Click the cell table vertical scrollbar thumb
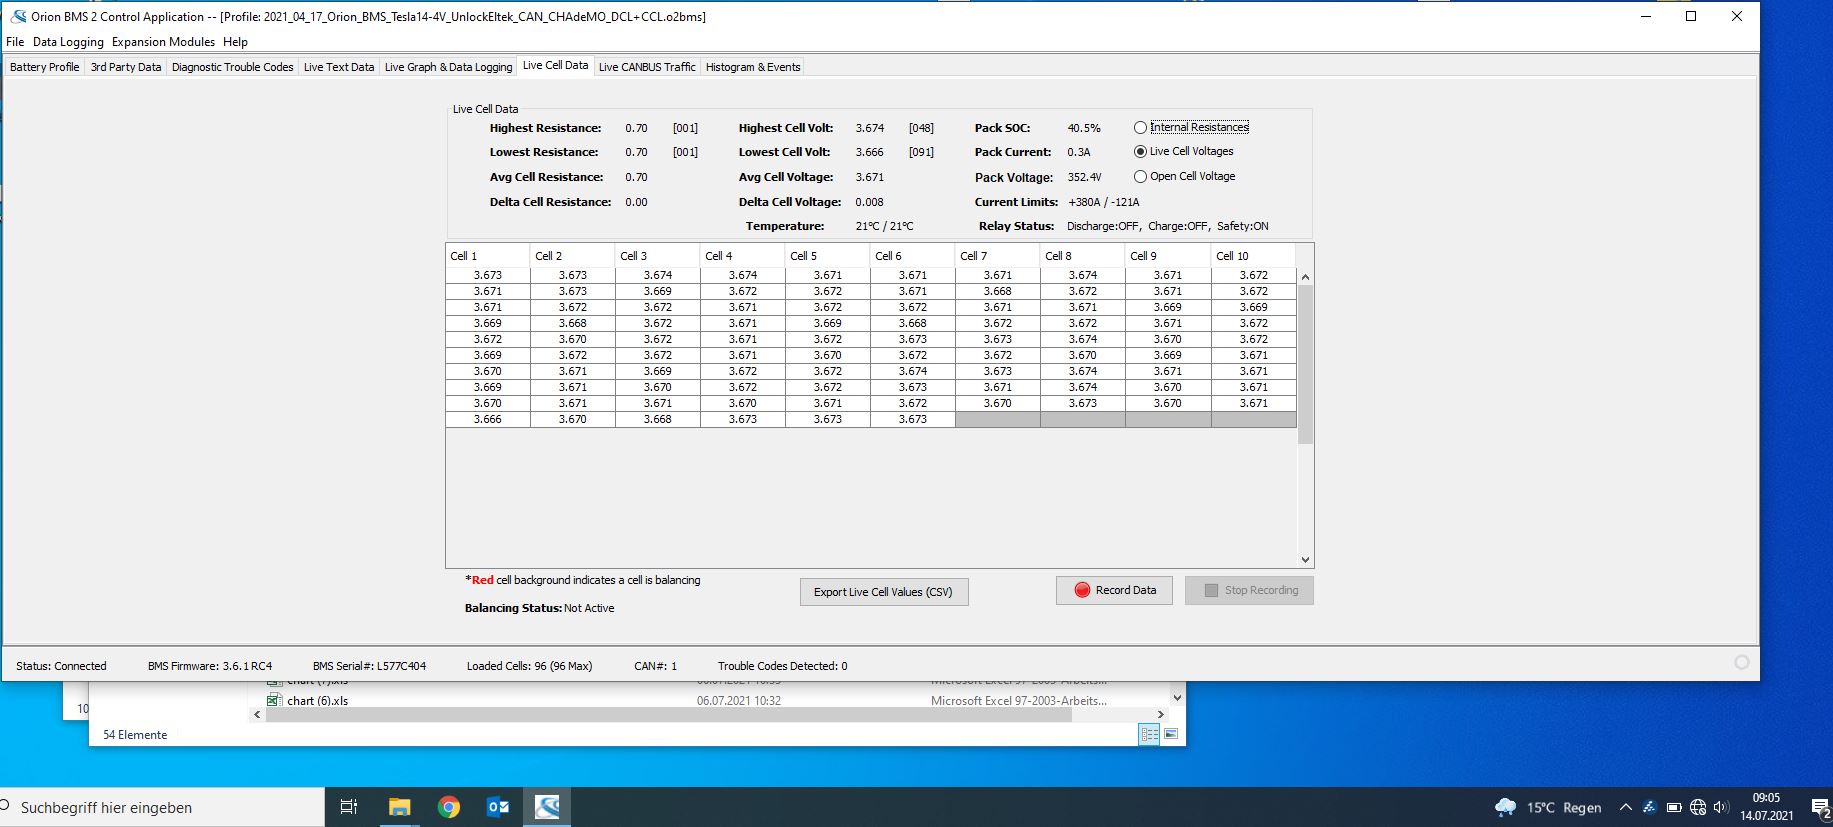Image resolution: width=1833 pixels, height=827 pixels. point(1305,363)
